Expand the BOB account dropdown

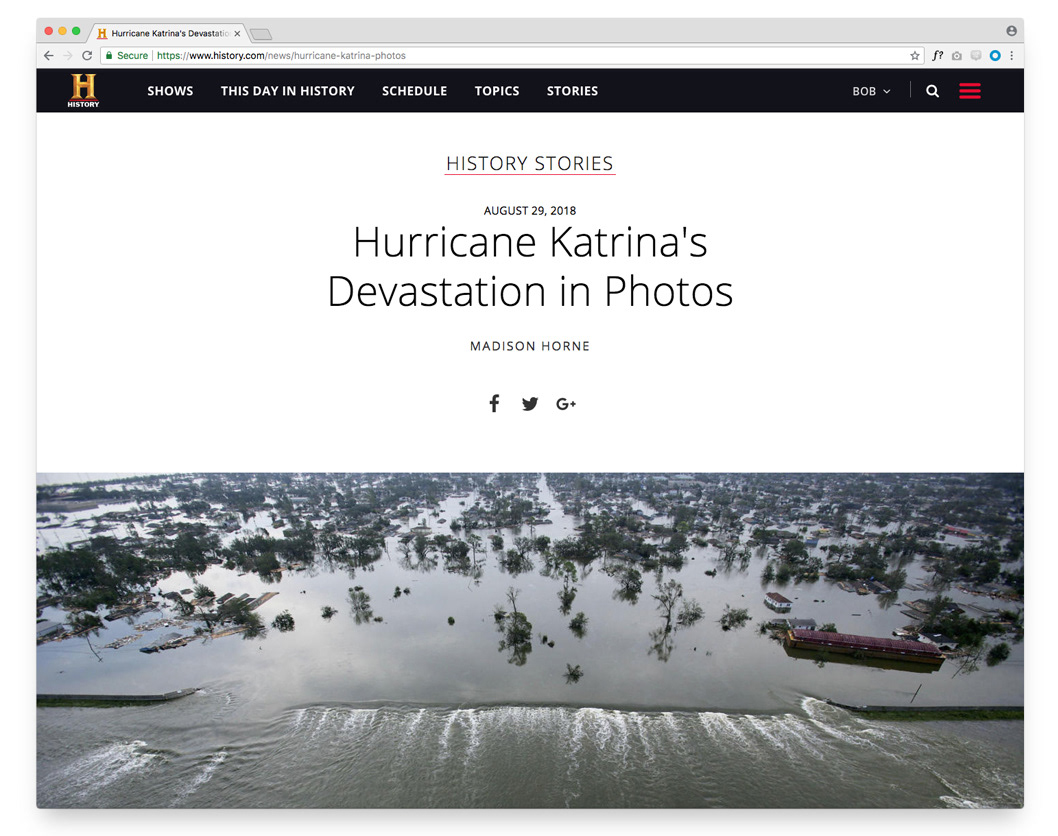pyautogui.click(x=871, y=91)
